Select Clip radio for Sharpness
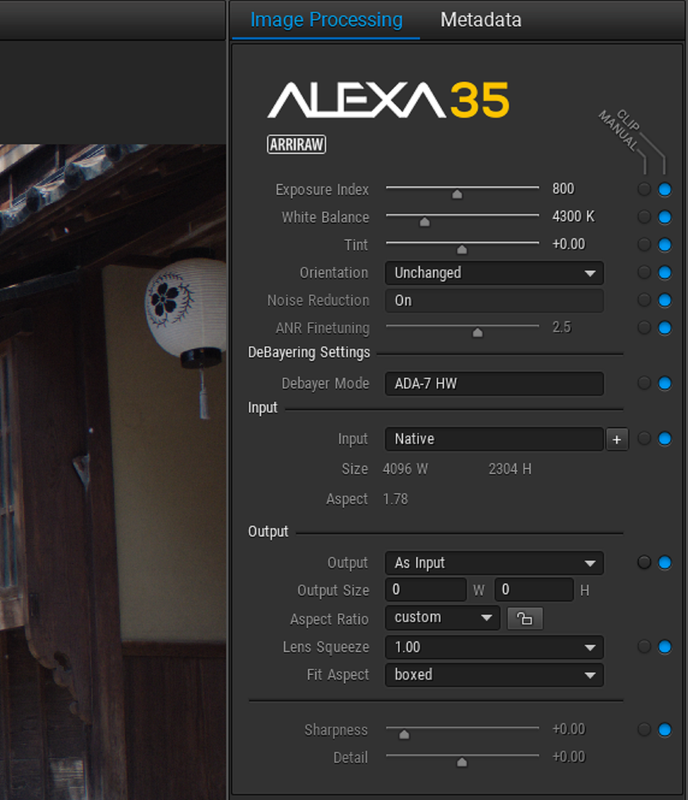This screenshot has height=800, width=688. [x=665, y=730]
